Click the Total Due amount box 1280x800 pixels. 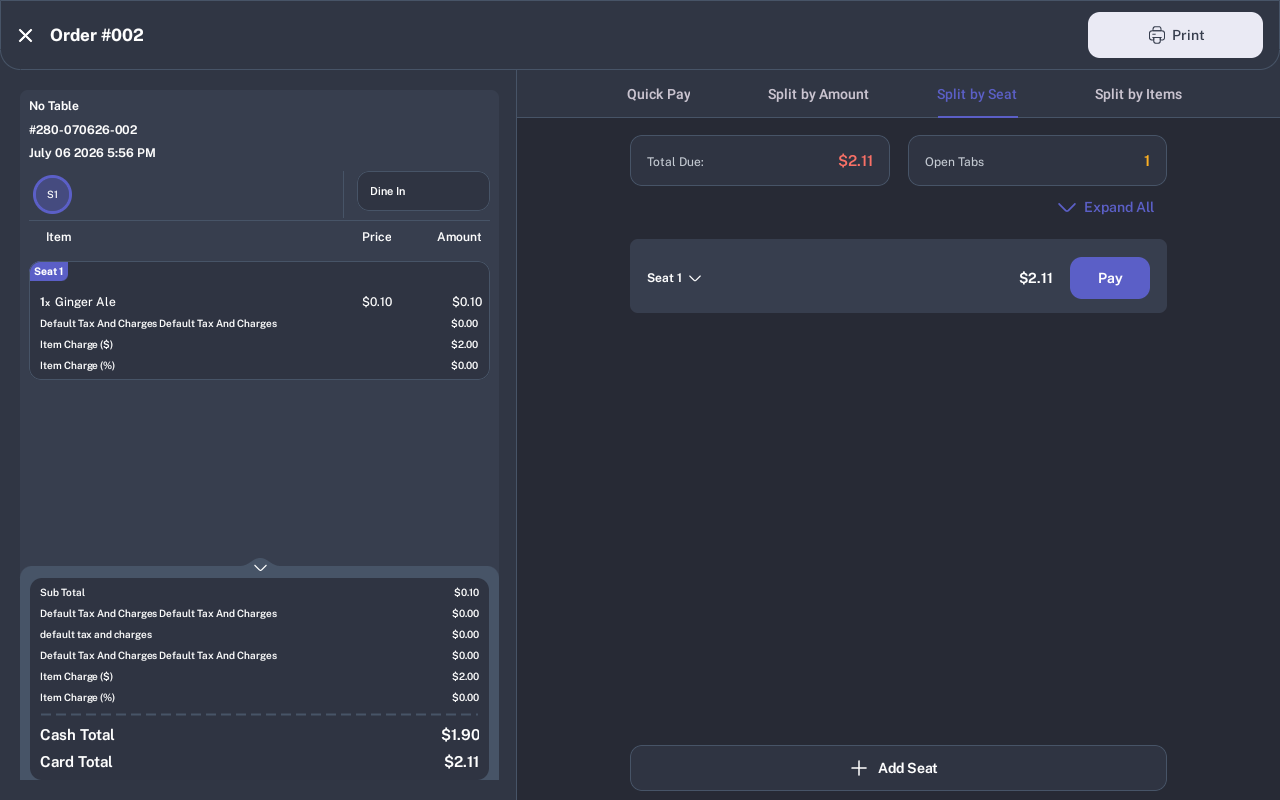click(x=760, y=161)
